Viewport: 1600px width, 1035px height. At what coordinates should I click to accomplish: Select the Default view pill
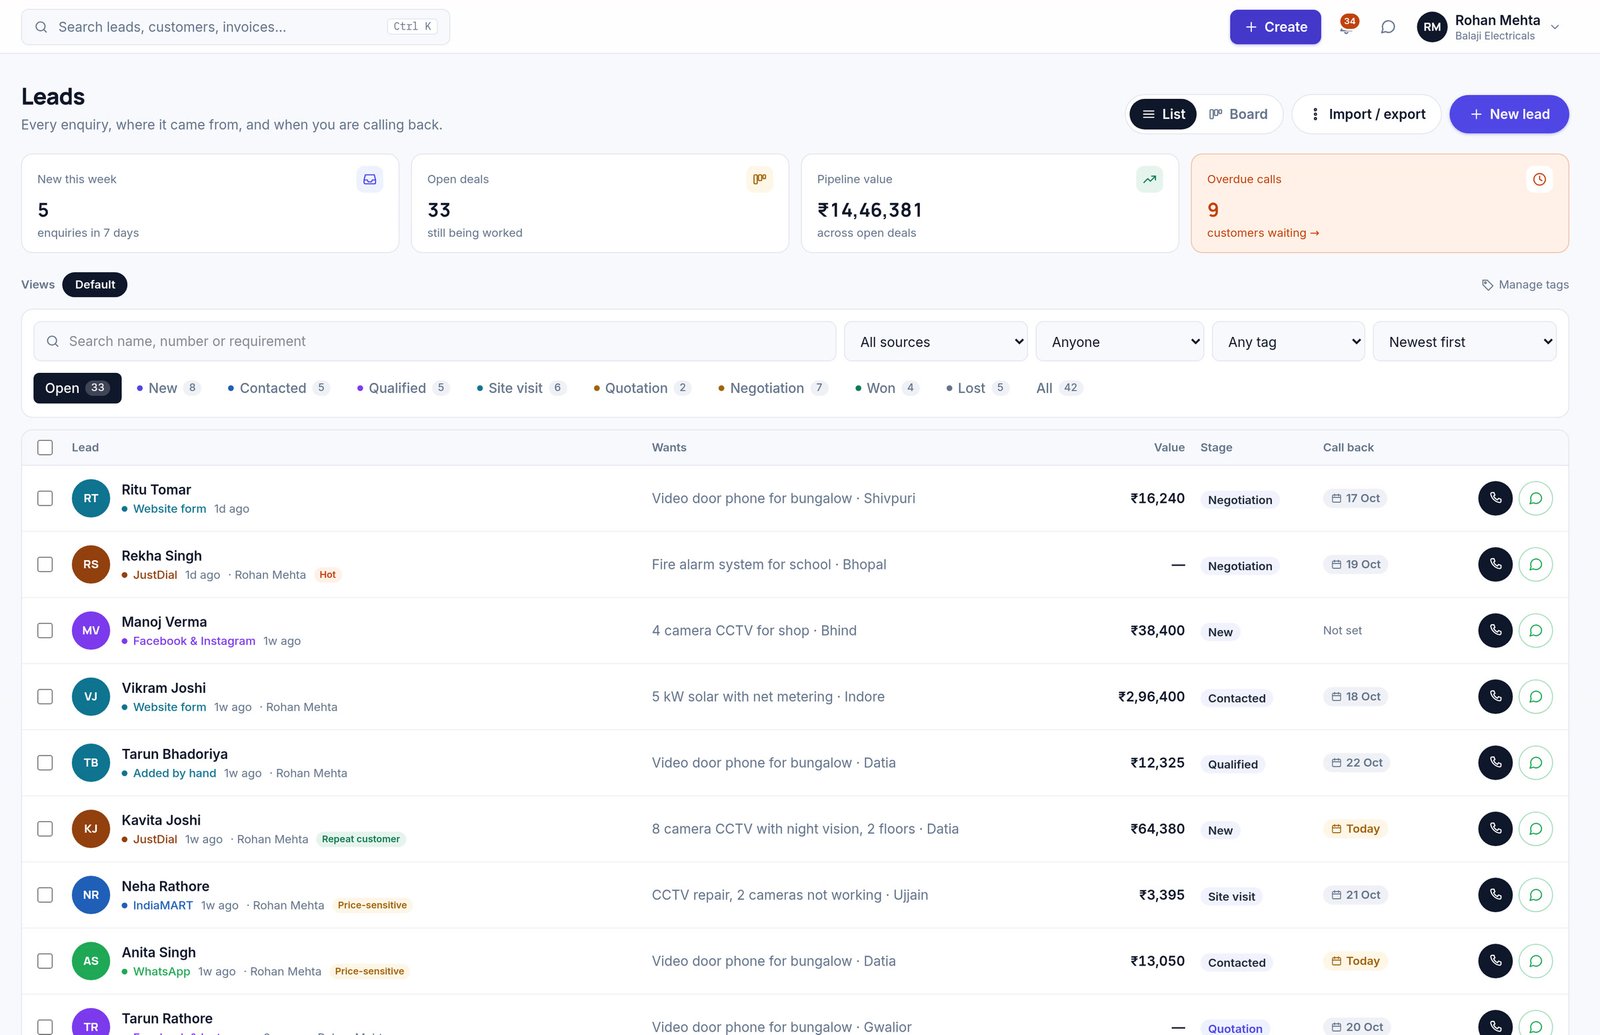(95, 285)
